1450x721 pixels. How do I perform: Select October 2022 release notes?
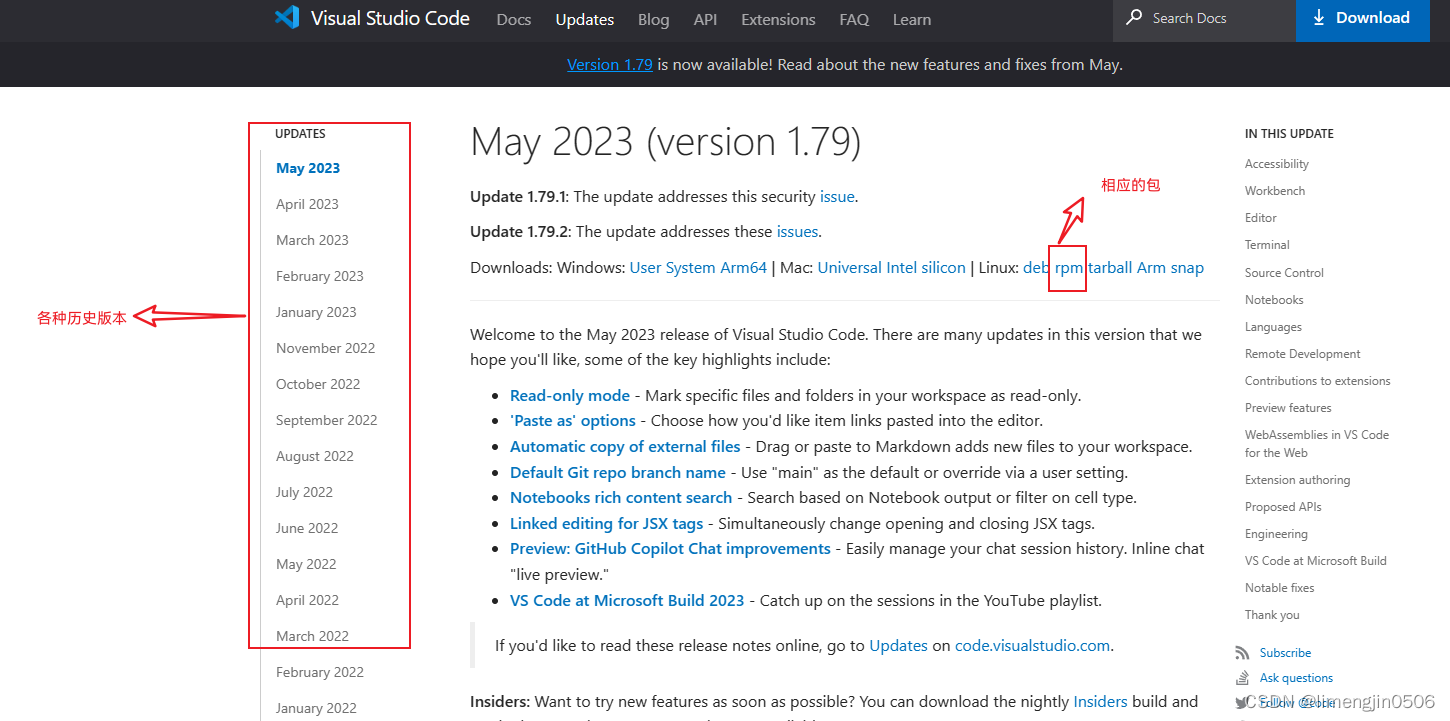pyautogui.click(x=318, y=384)
